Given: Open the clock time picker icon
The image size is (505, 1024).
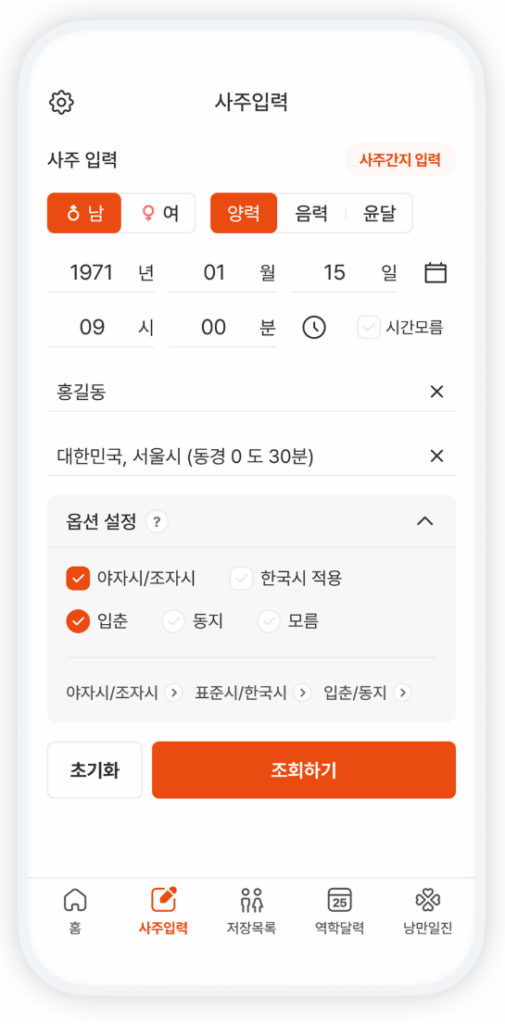Looking at the screenshot, I should pyautogui.click(x=314, y=327).
